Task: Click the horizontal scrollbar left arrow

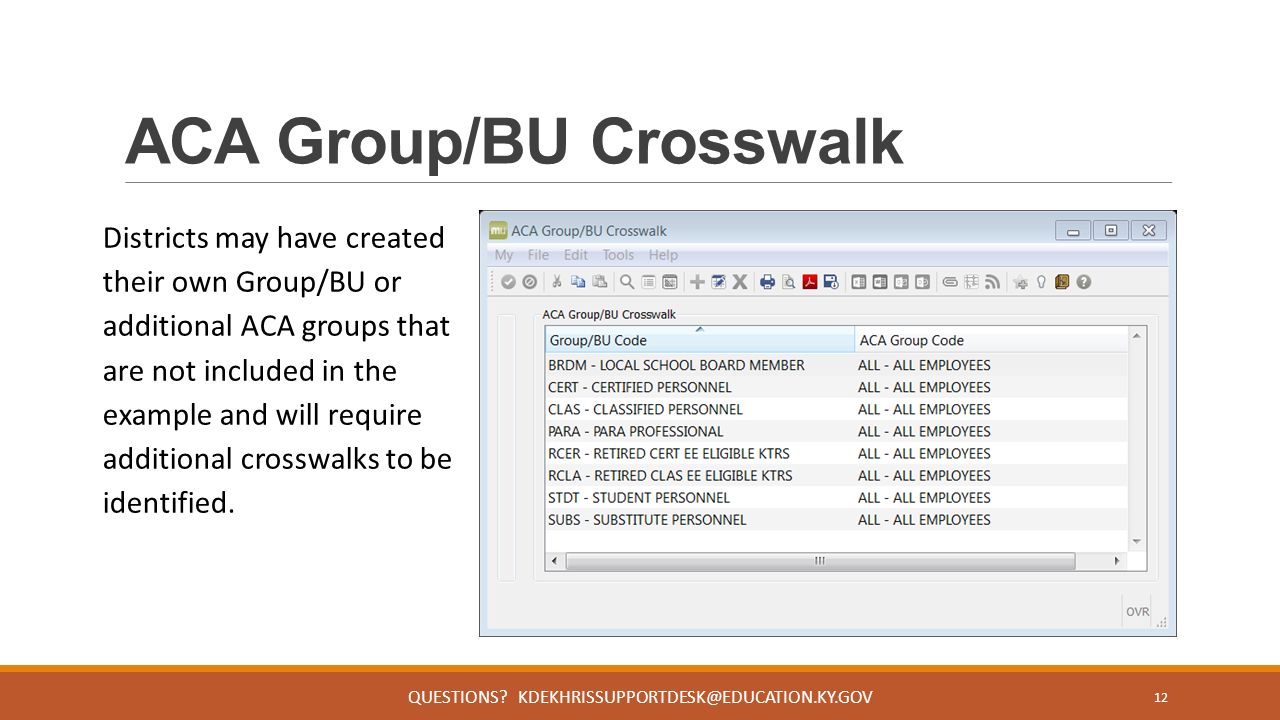Action: pos(555,561)
